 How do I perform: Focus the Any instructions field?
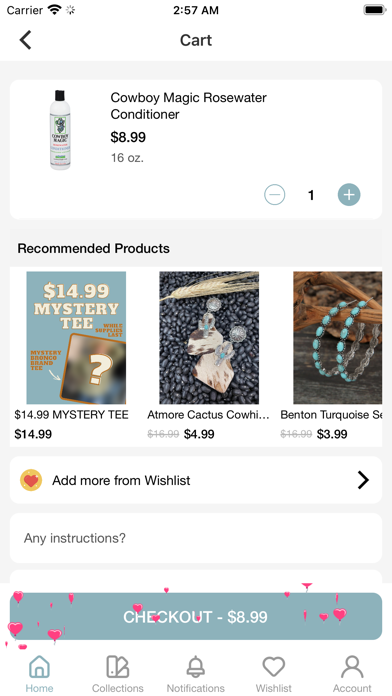click(x=196, y=538)
